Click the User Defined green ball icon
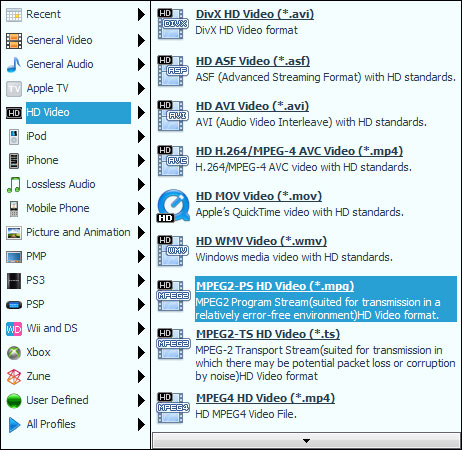The height and width of the screenshot is (450, 462). [x=14, y=400]
